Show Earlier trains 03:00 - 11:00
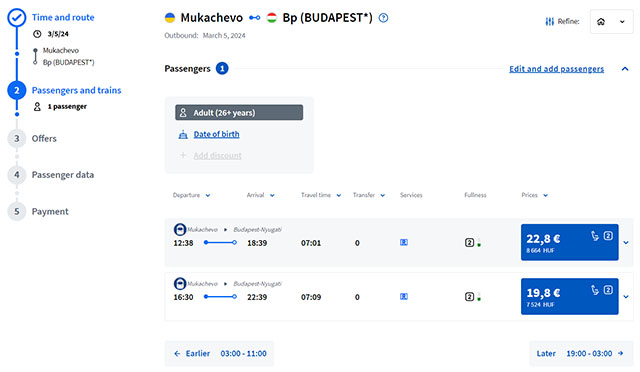Screen dimensions: 640x372 point(220,353)
